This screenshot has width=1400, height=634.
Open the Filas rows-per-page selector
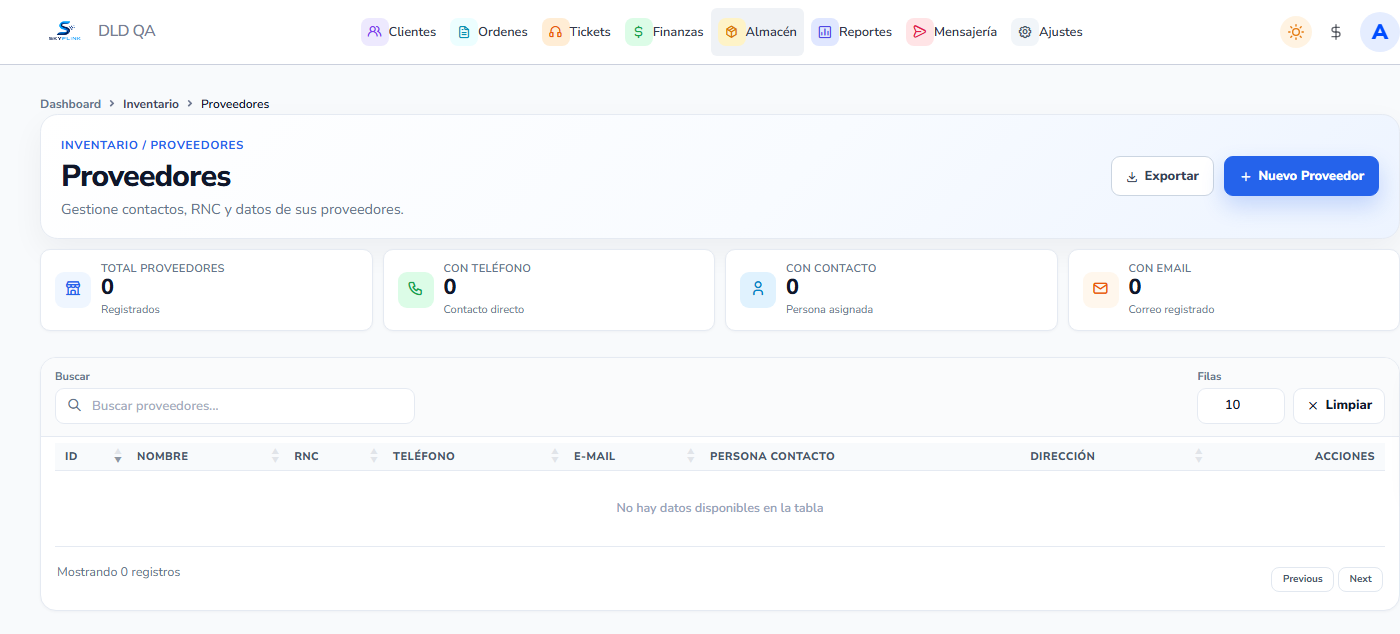coord(1241,406)
